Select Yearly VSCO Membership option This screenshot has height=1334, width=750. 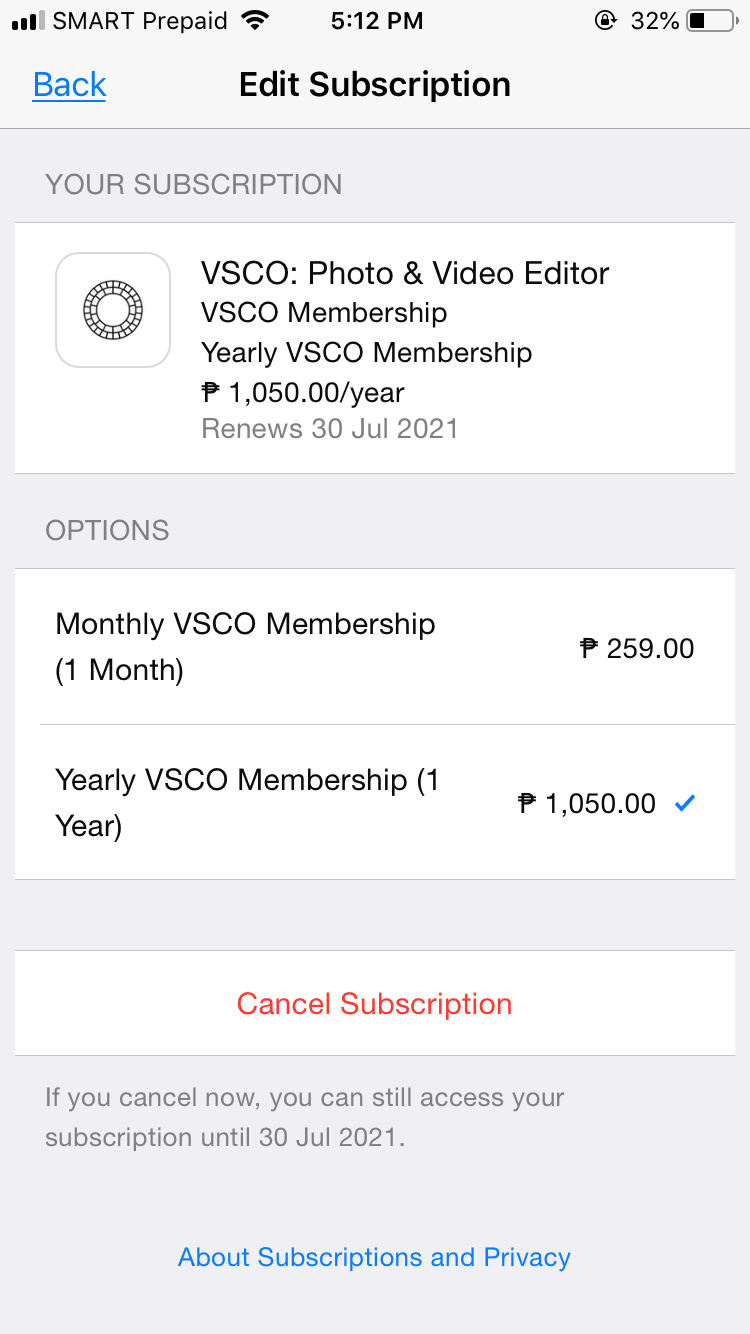pos(247,802)
